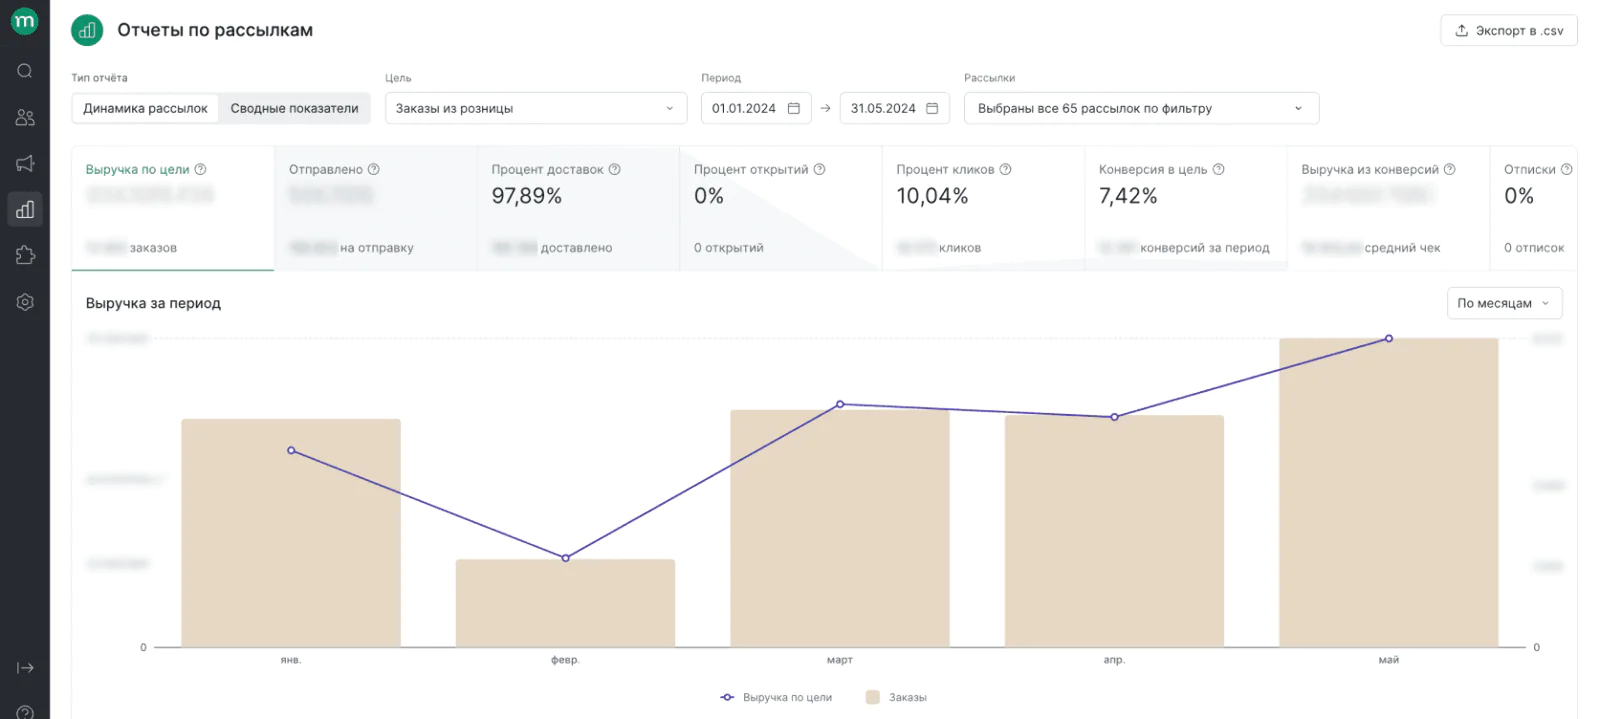Click the March point on the revenue line
Screen dimensions: 1599x719
click(x=840, y=404)
